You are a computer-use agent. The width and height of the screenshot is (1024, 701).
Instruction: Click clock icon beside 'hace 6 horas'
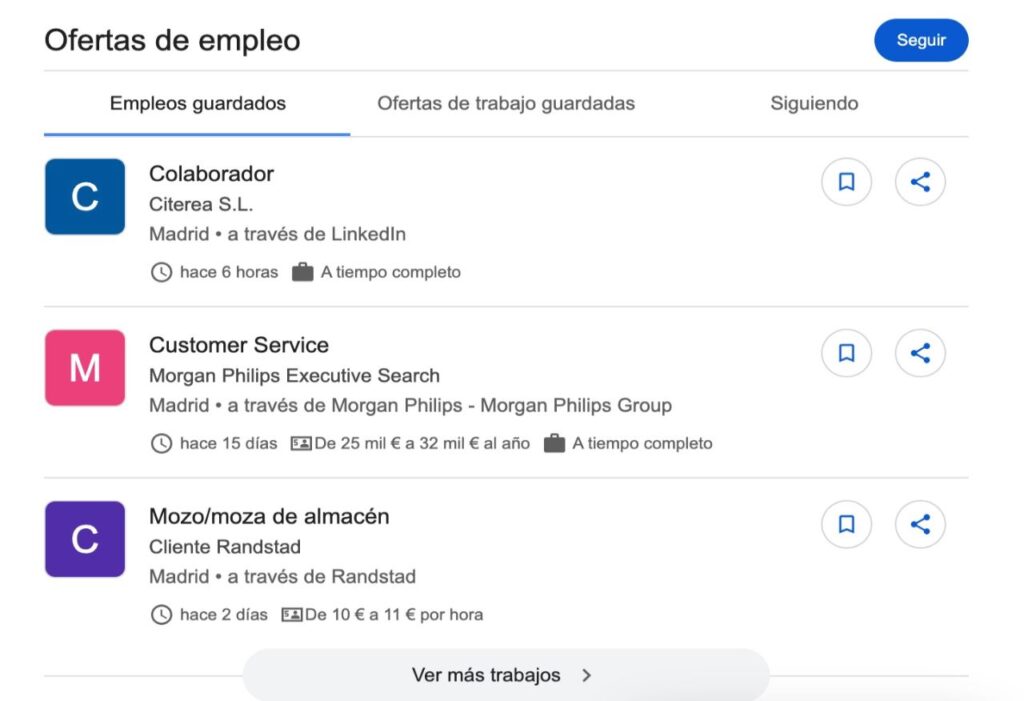click(x=161, y=272)
